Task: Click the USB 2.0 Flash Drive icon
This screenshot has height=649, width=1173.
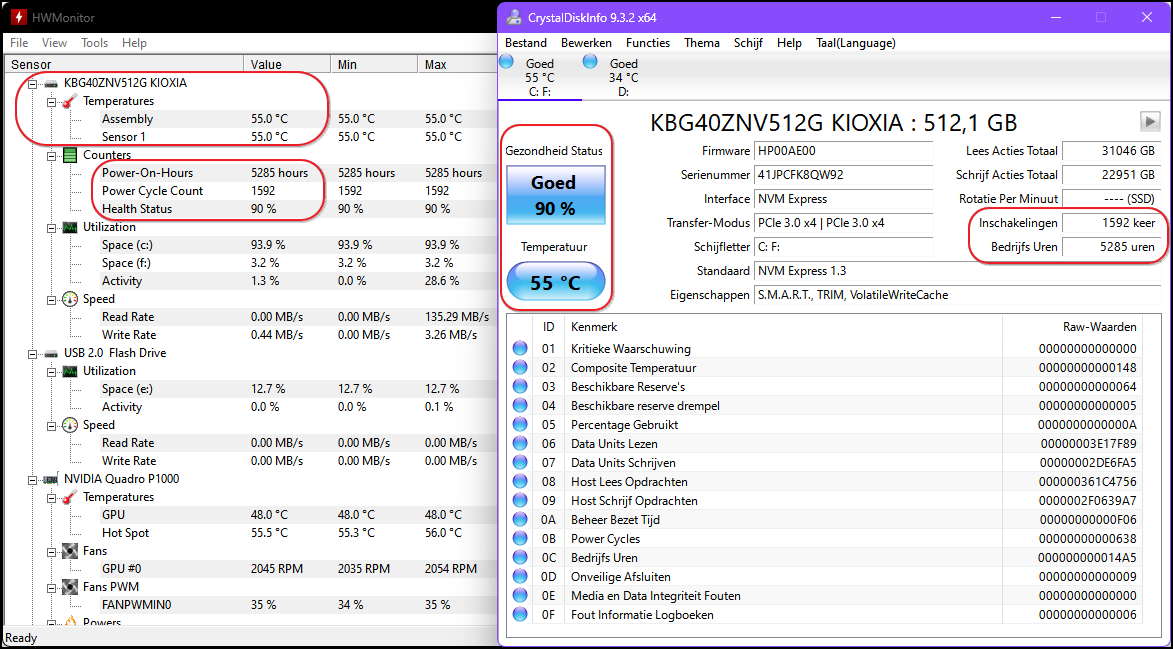Action: [x=52, y=353]
